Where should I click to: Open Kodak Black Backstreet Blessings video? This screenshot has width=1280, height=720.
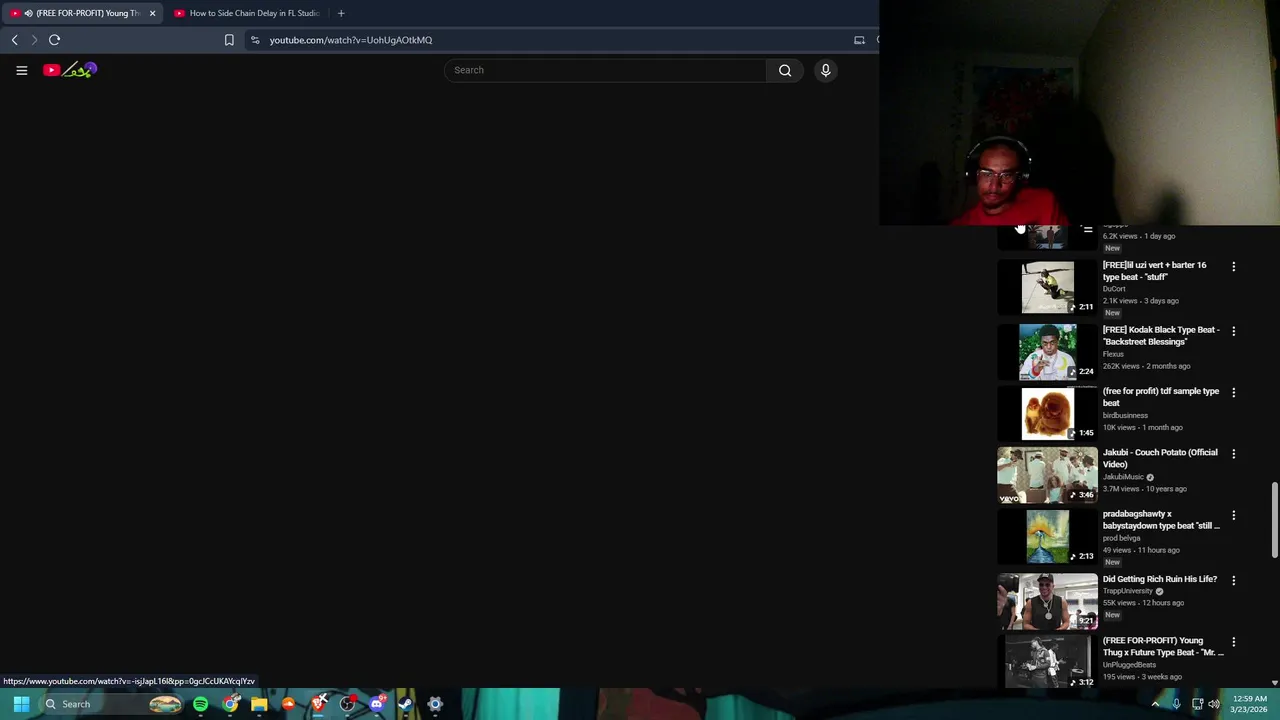coord(1161,336)
